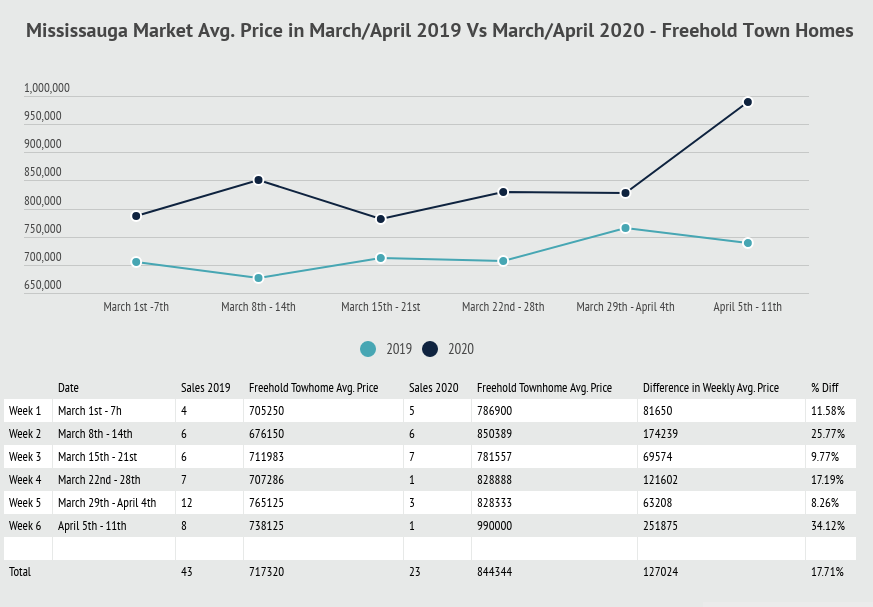Select the 2020 data point for March 1st-7th

pyautogui.click(x=136, y=216)
